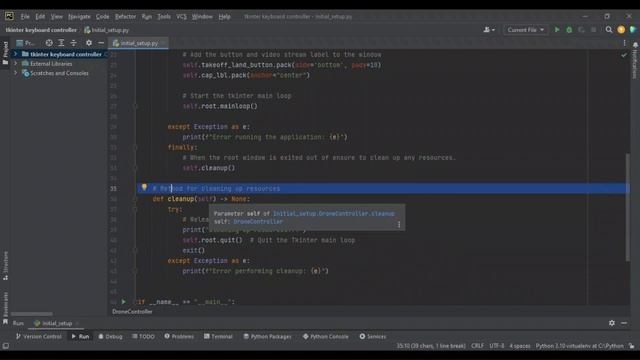Screen dimensions: 640x360
Task: Select tkinter keyboard controller tree item
Action: (61, 54)
